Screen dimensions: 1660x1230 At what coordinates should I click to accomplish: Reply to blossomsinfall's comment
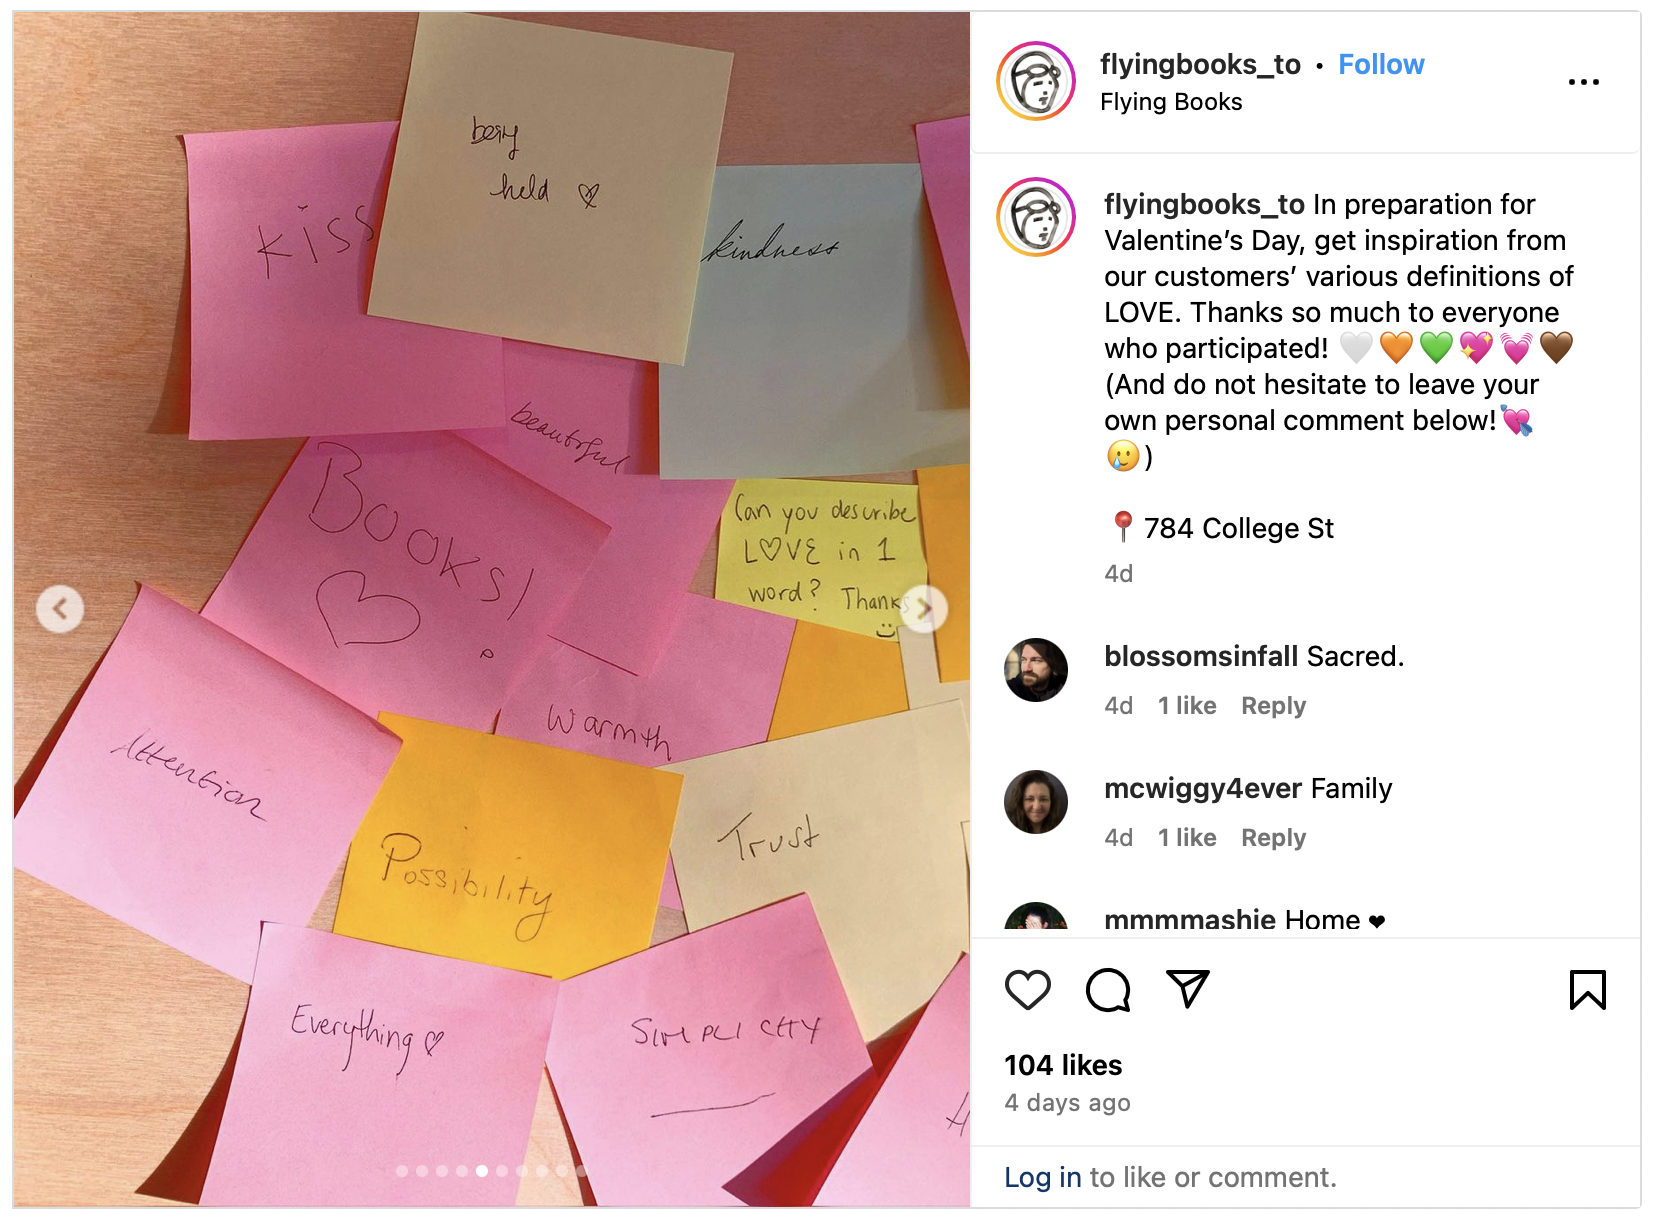[x=1273, y=705]
